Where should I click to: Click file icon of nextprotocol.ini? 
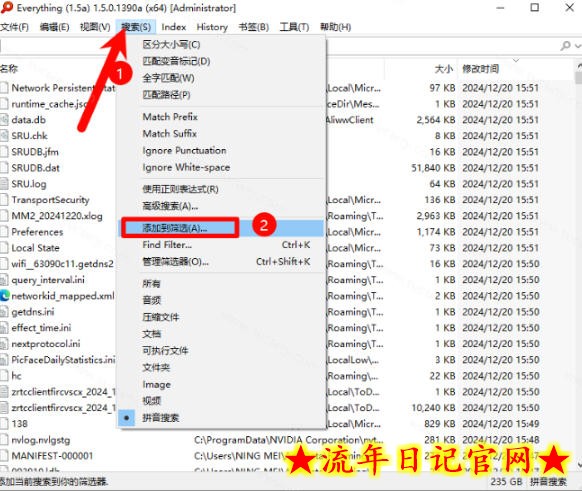click(4, 344)
